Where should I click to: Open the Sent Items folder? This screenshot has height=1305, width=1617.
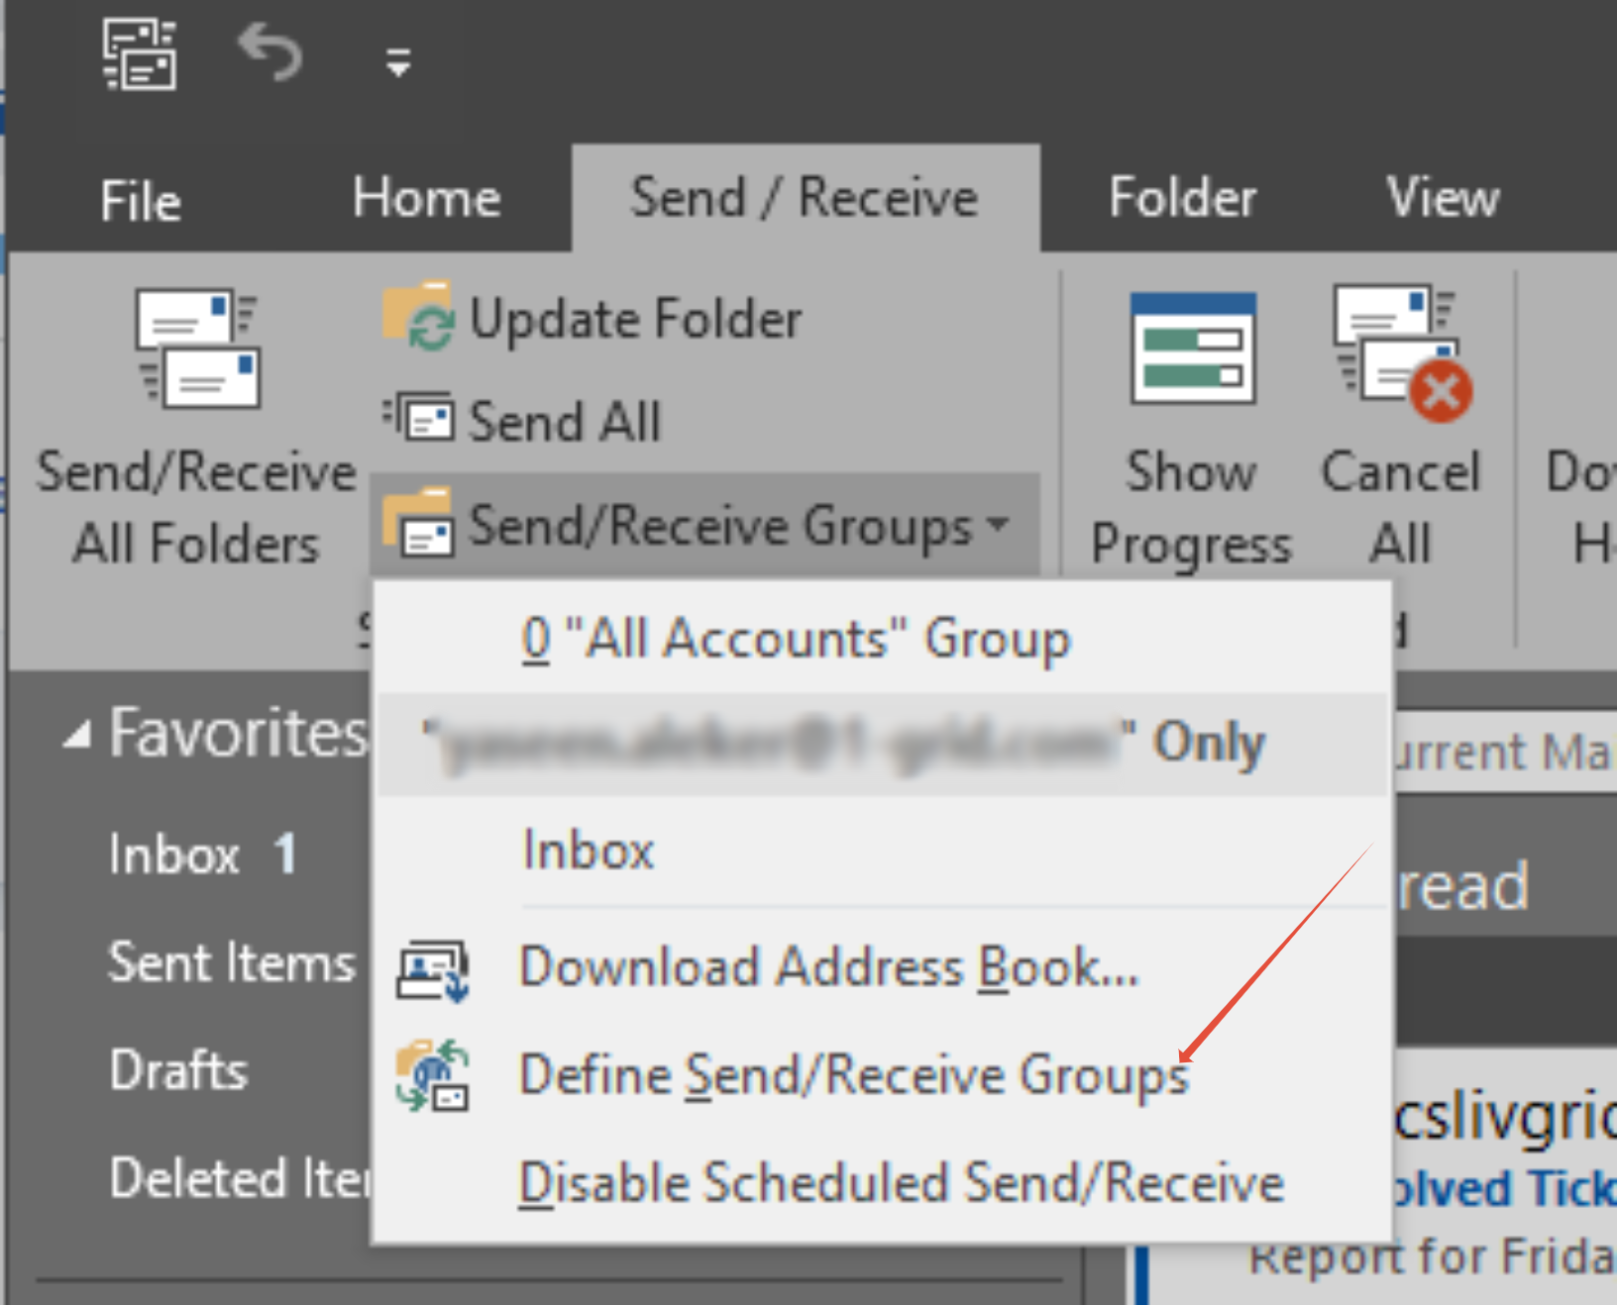pyautogui.click(x=231, y=963)
